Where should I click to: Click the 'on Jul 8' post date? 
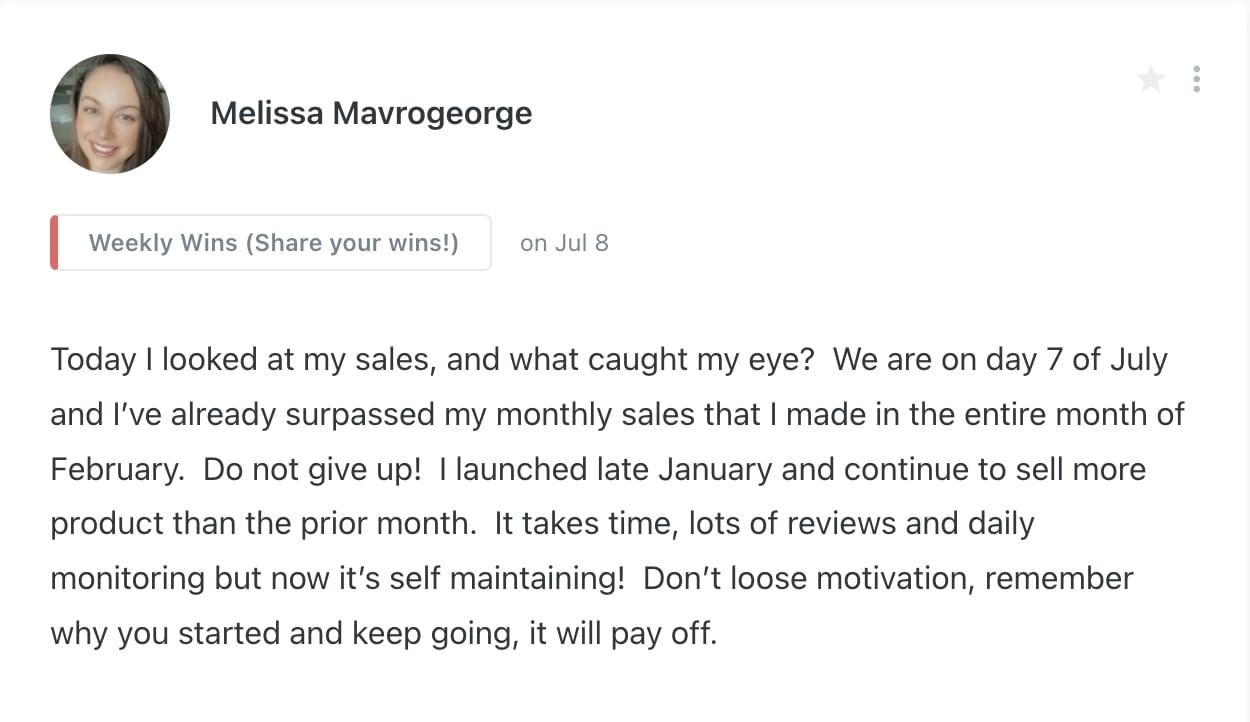[x=564, y=243]
